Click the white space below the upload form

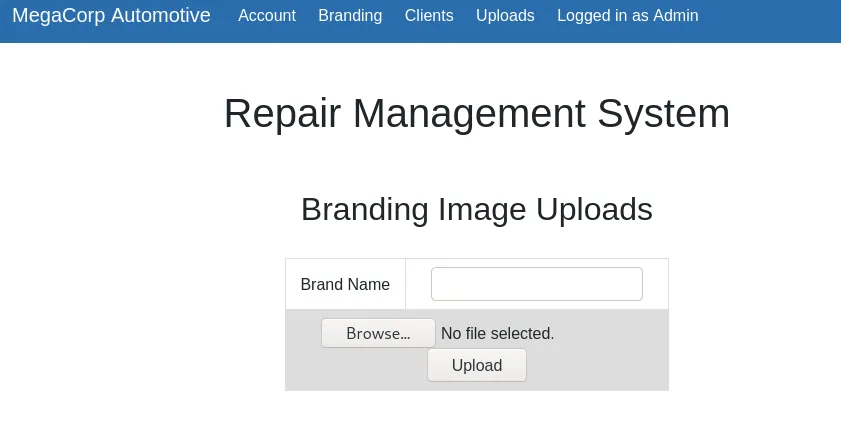click(x=476, y=412)
